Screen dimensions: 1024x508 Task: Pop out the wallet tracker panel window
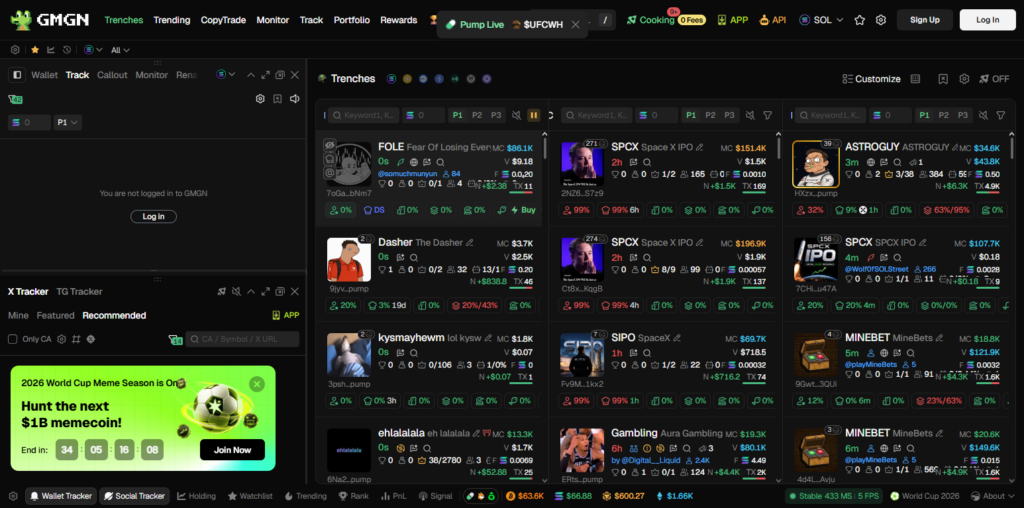(280, 75)
